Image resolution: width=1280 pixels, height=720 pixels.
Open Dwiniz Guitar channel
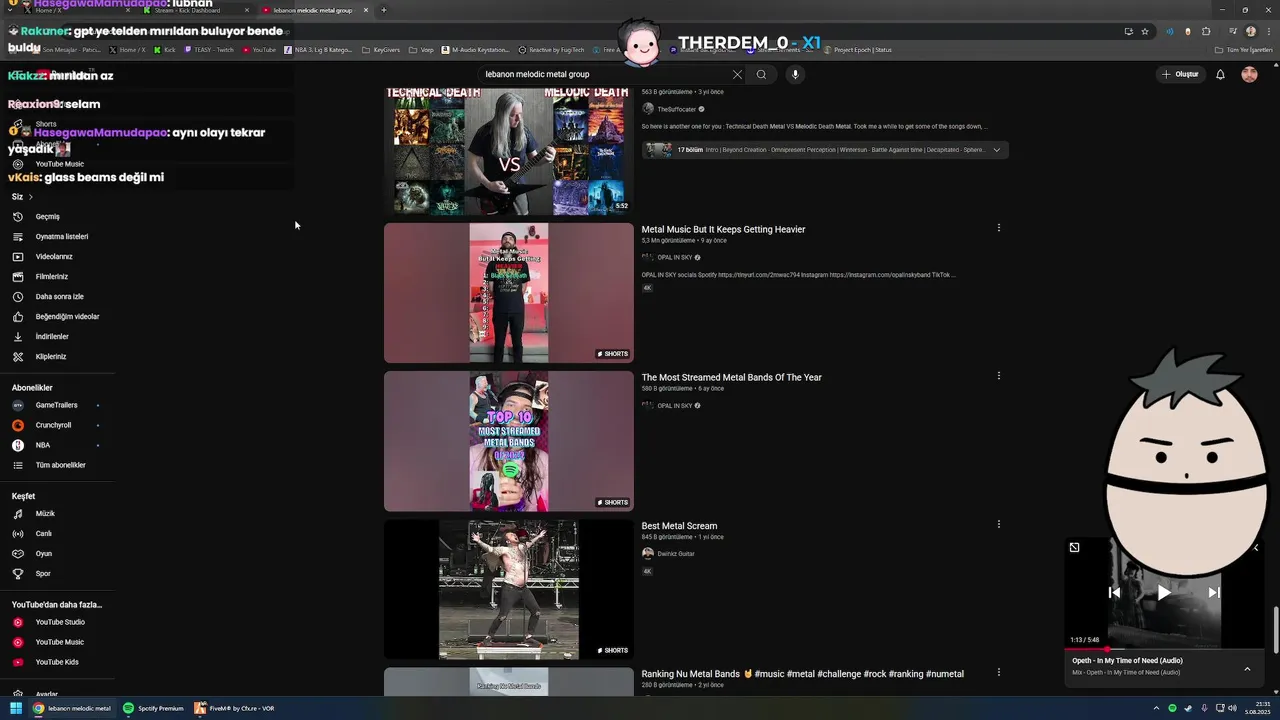[x=676, y=554]
